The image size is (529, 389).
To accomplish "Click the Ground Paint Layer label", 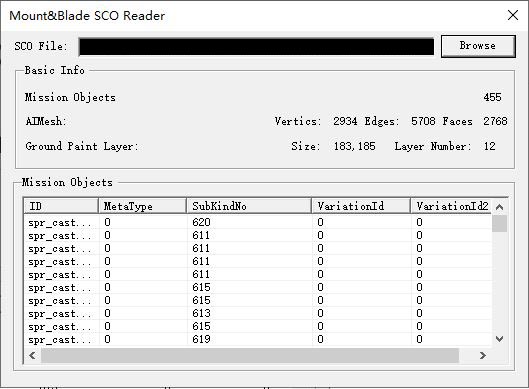I will click(x=82, y=146).
